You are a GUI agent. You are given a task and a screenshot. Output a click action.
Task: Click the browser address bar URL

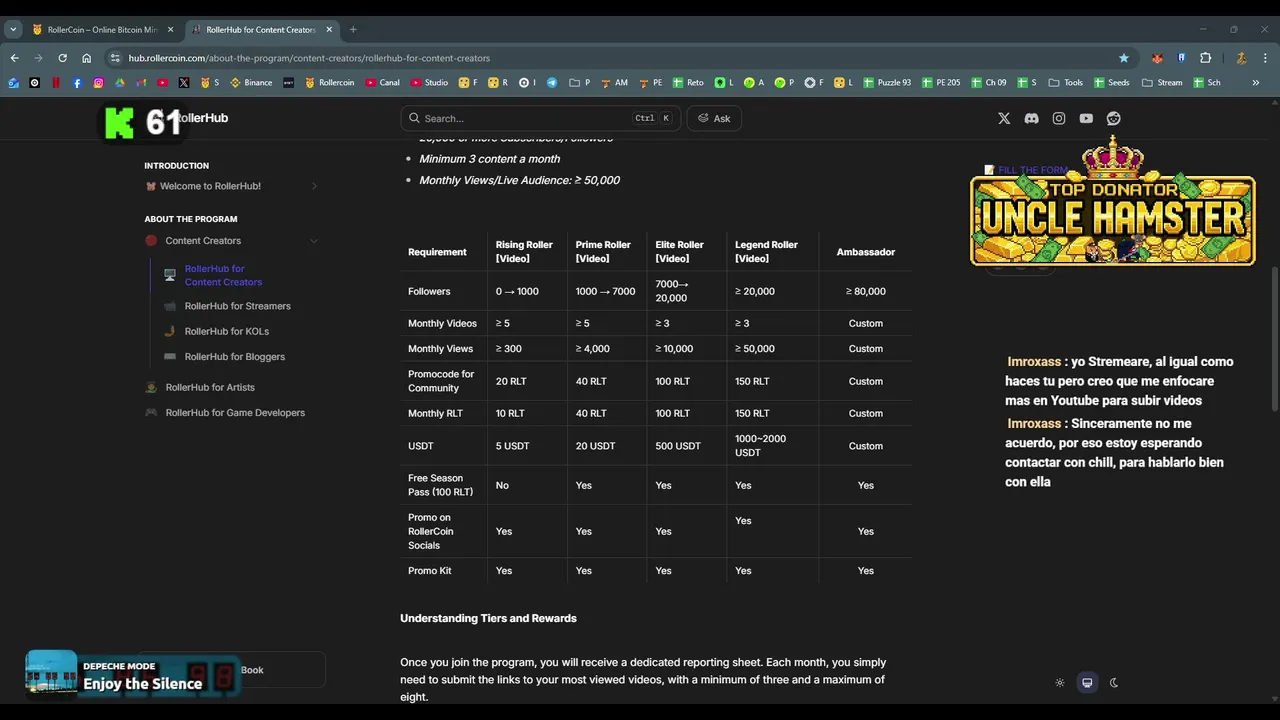tap(309, 58)
